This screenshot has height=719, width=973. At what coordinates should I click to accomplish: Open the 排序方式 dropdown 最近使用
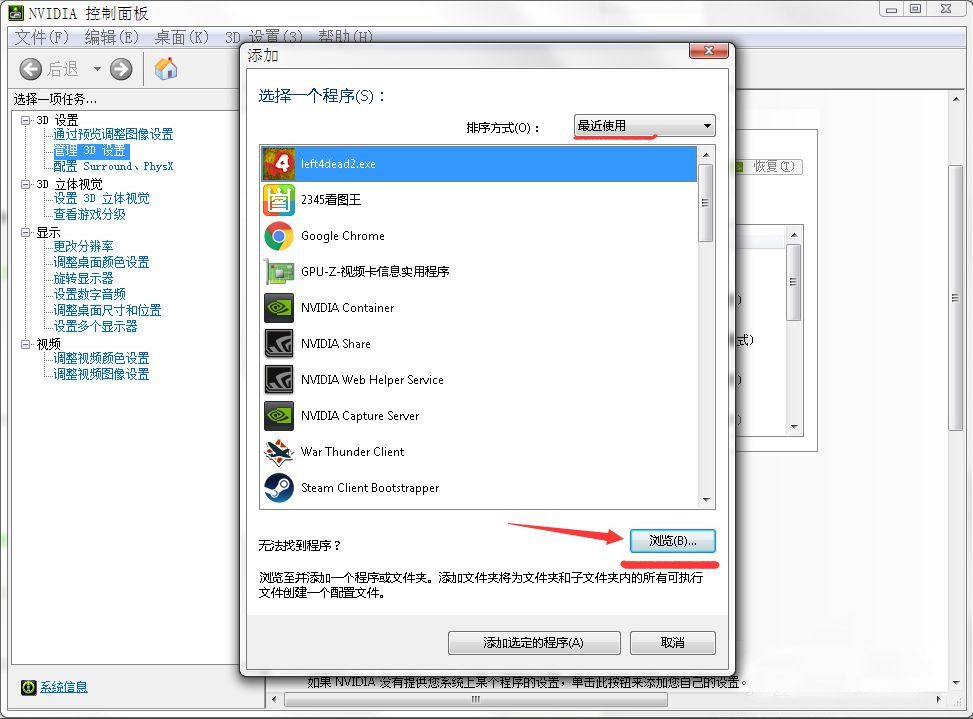pos(644,126)
